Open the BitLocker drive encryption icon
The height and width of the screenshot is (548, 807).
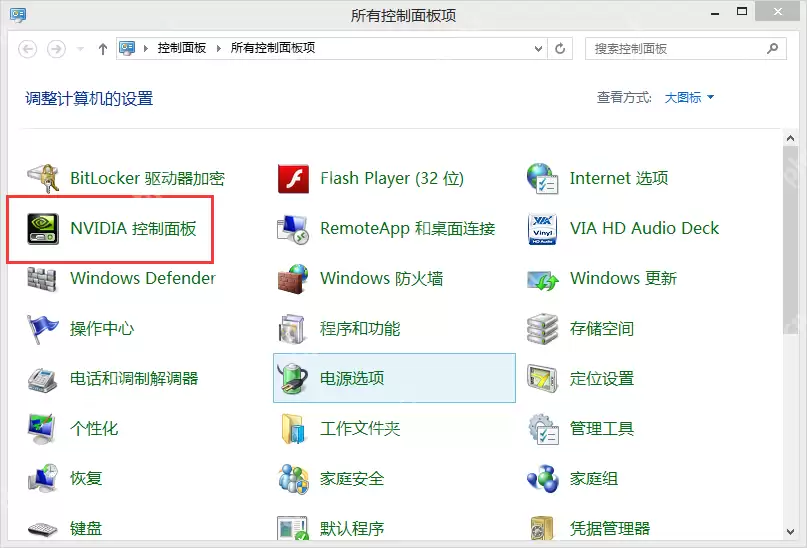(43, 179)
